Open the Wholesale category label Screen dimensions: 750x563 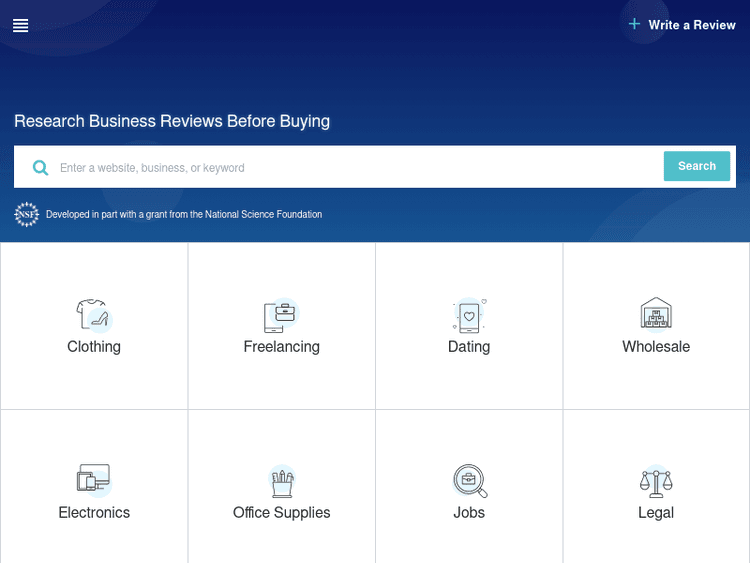point(656,347)
